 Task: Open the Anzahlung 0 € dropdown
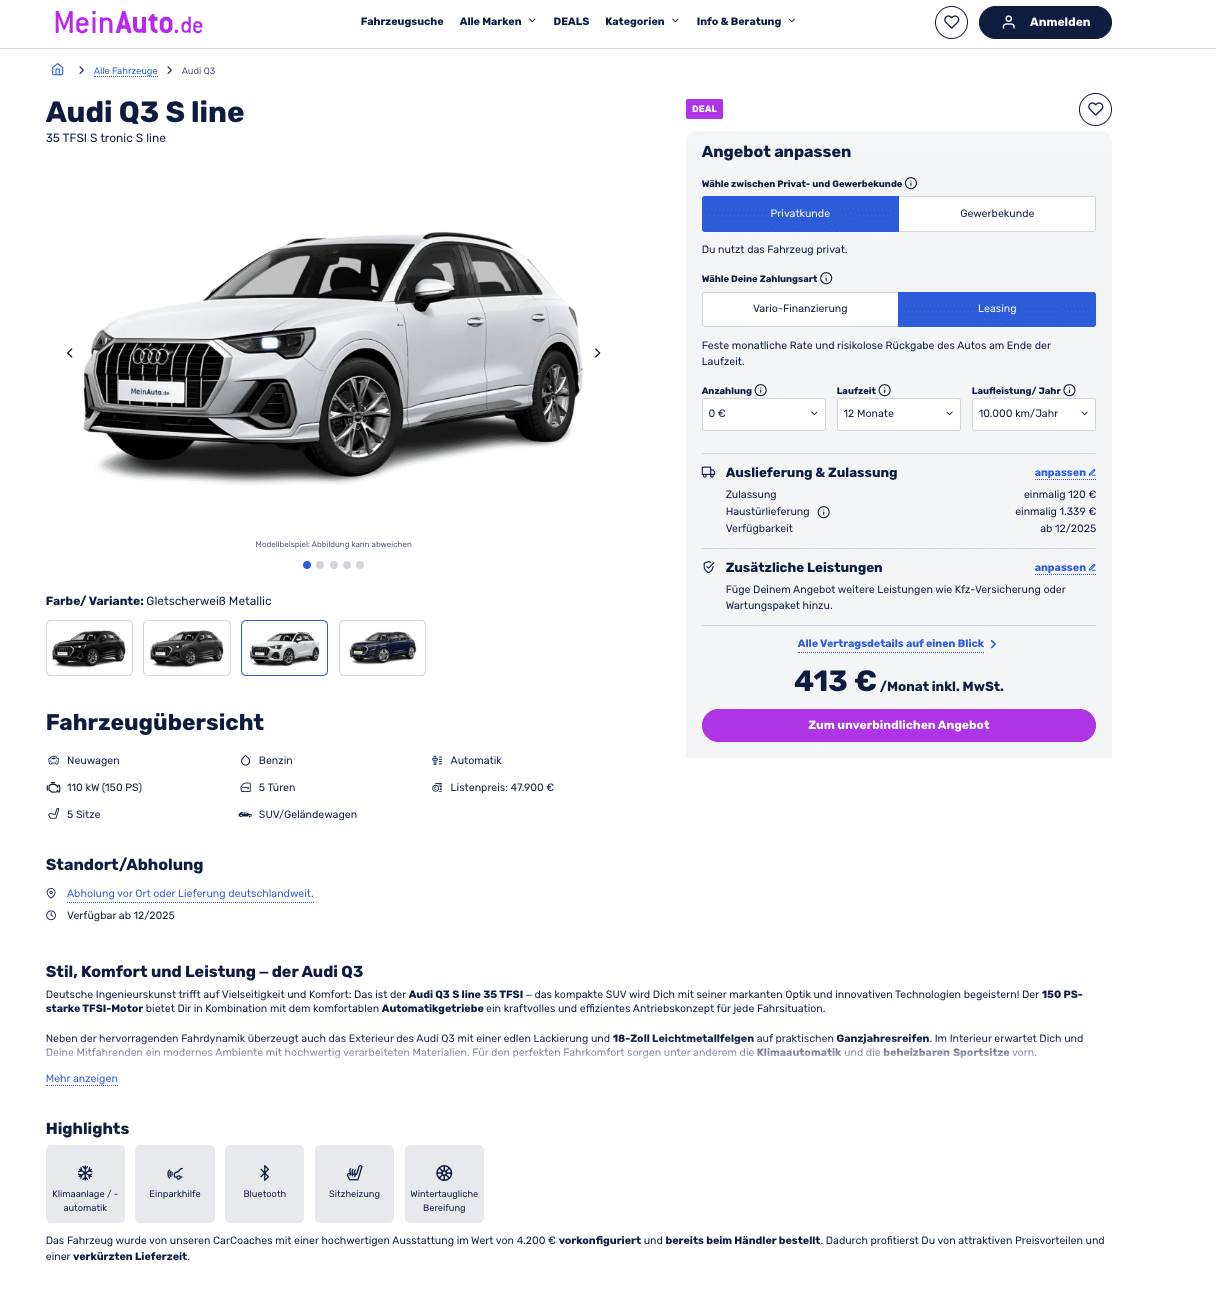click(x=764, y=414)
